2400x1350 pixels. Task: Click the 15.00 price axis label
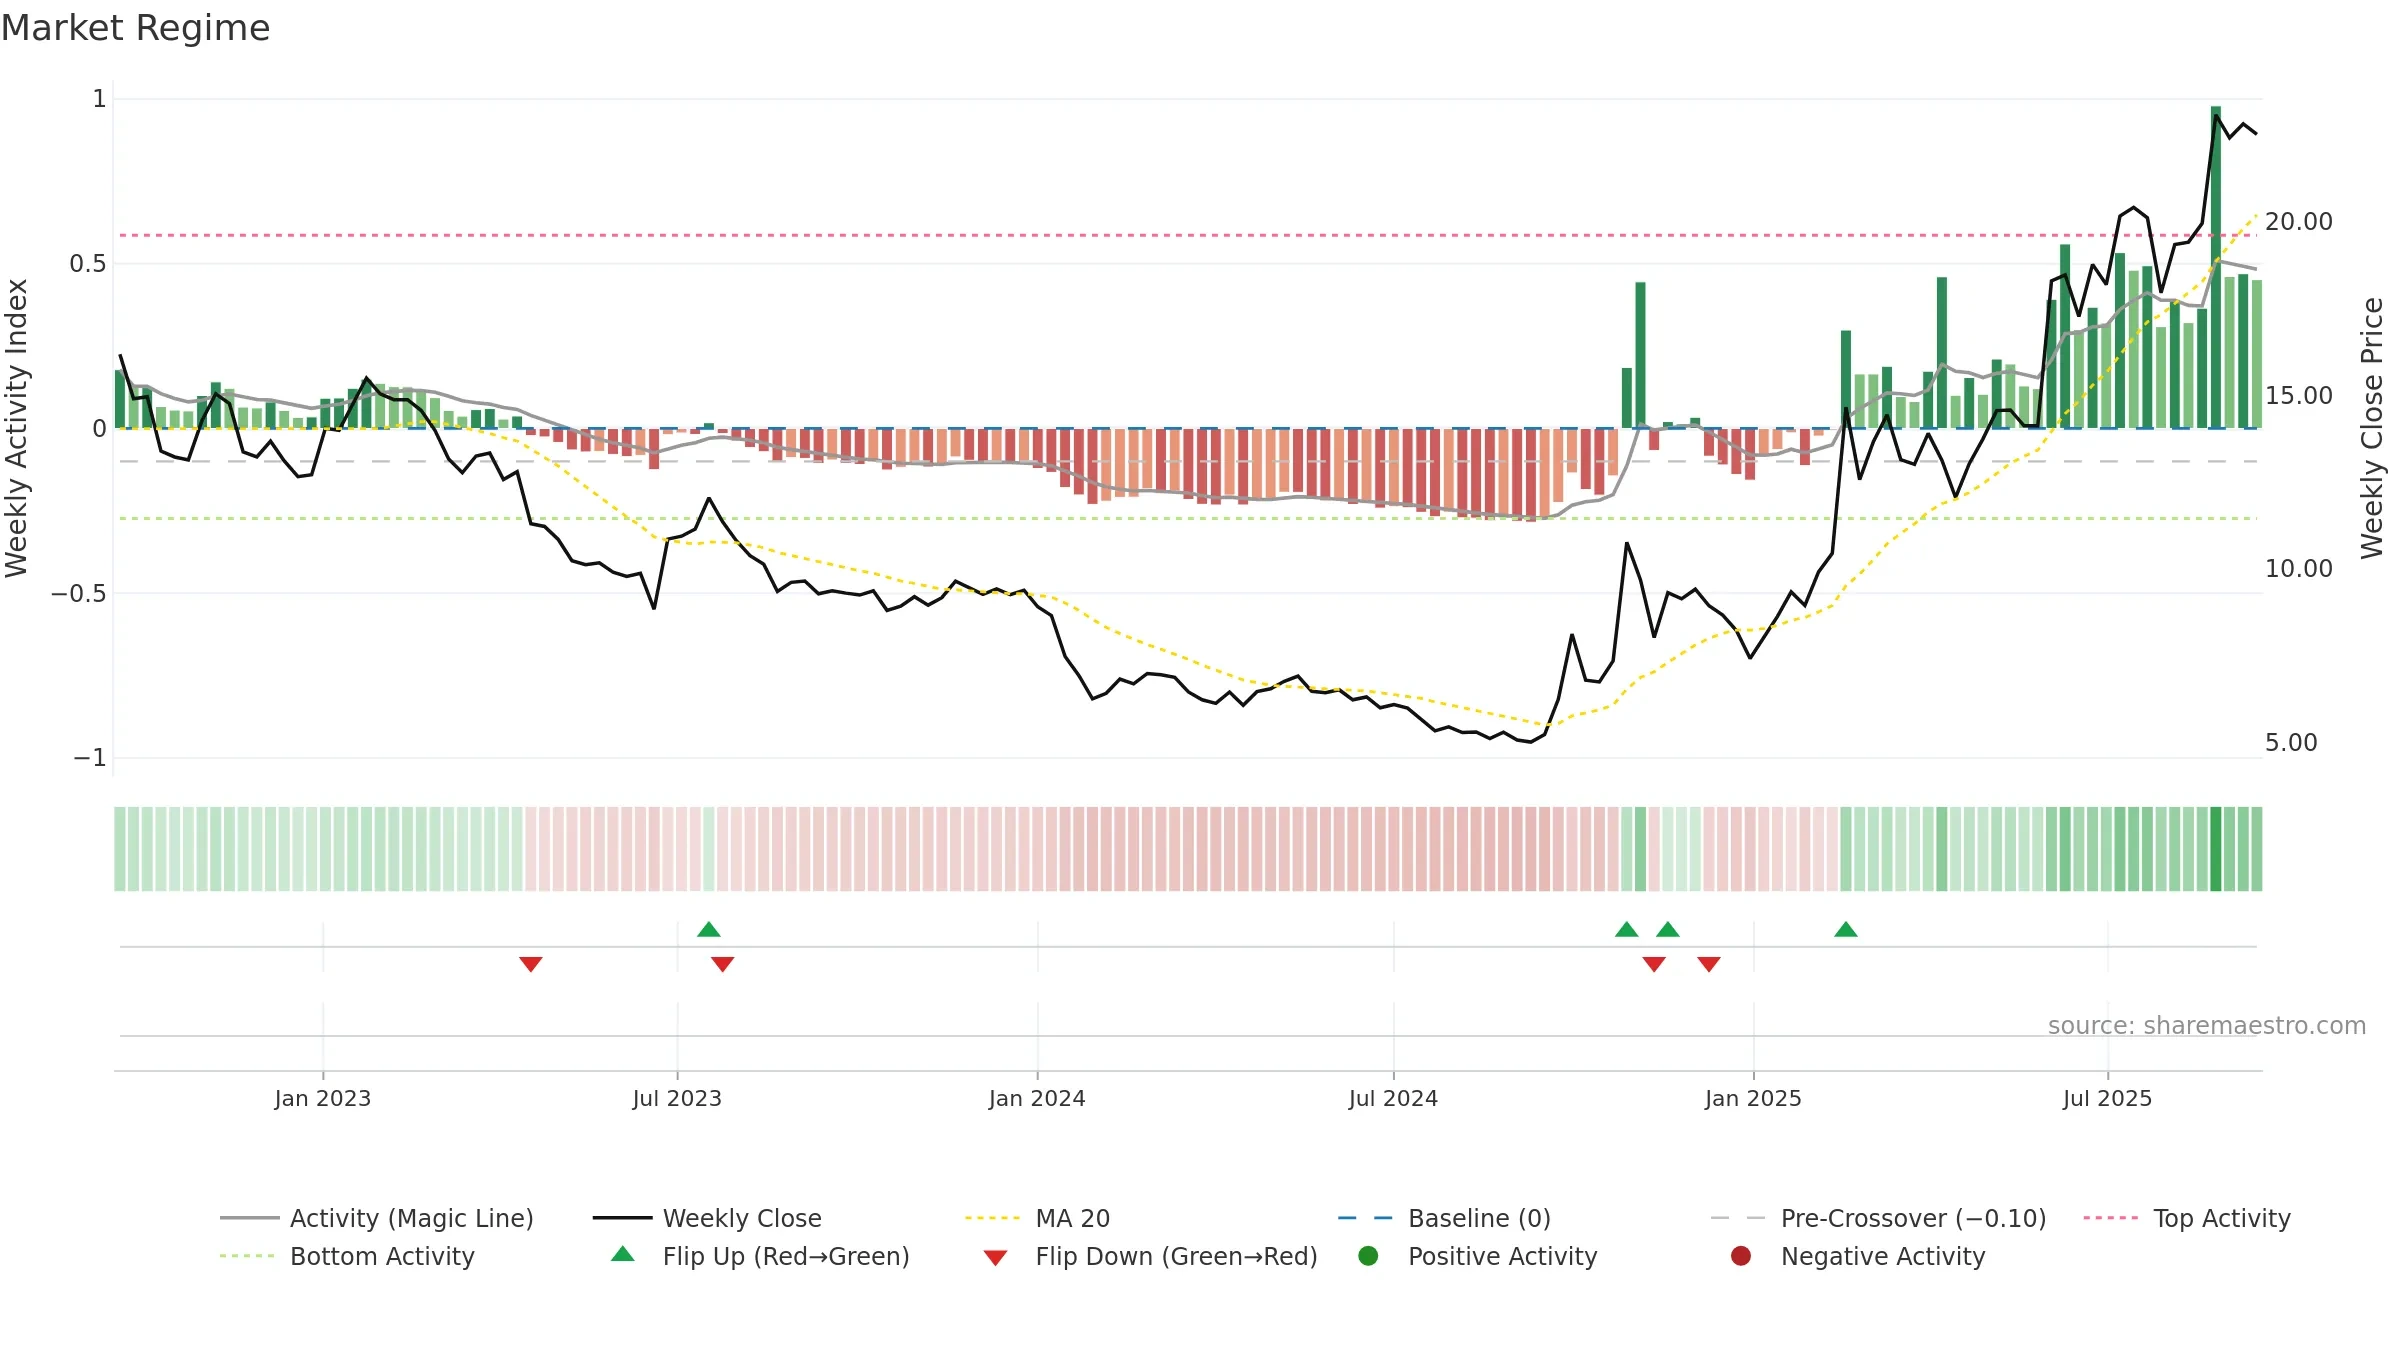(x=2299, y=395)
